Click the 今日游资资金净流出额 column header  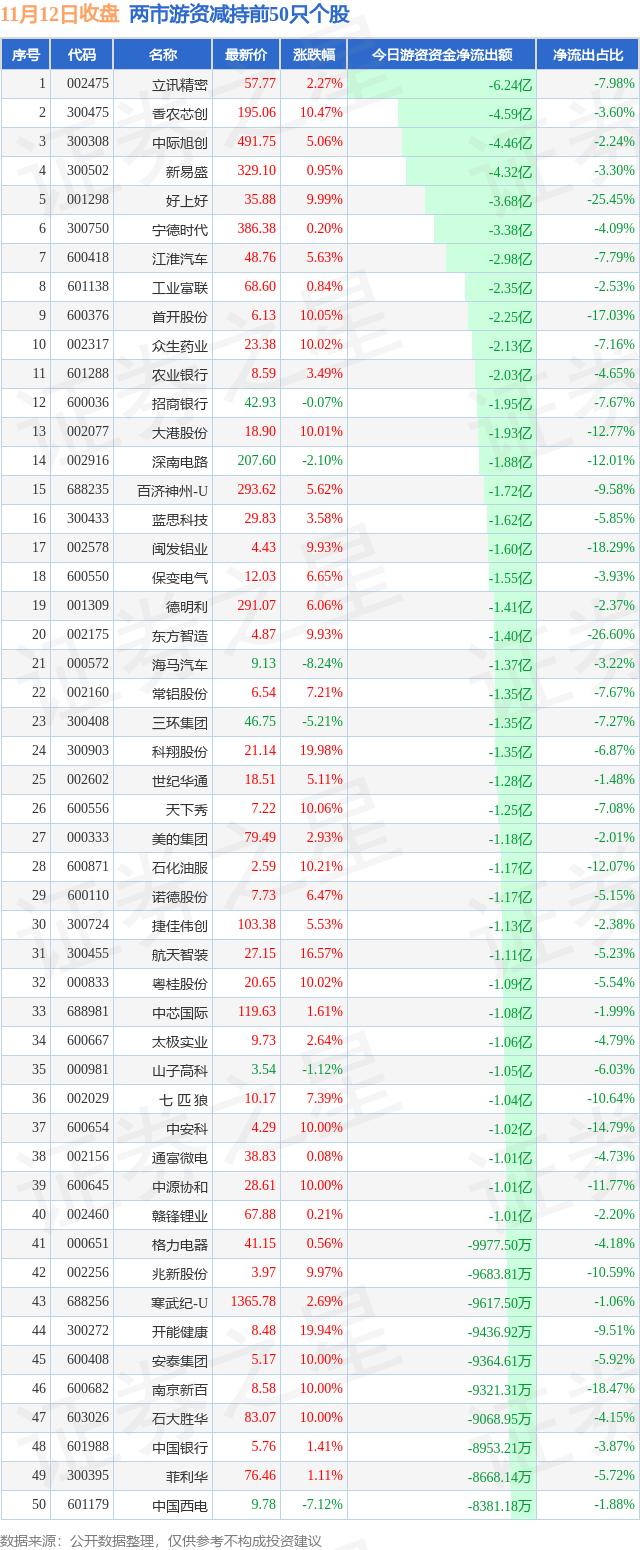[x=442, y=55]
